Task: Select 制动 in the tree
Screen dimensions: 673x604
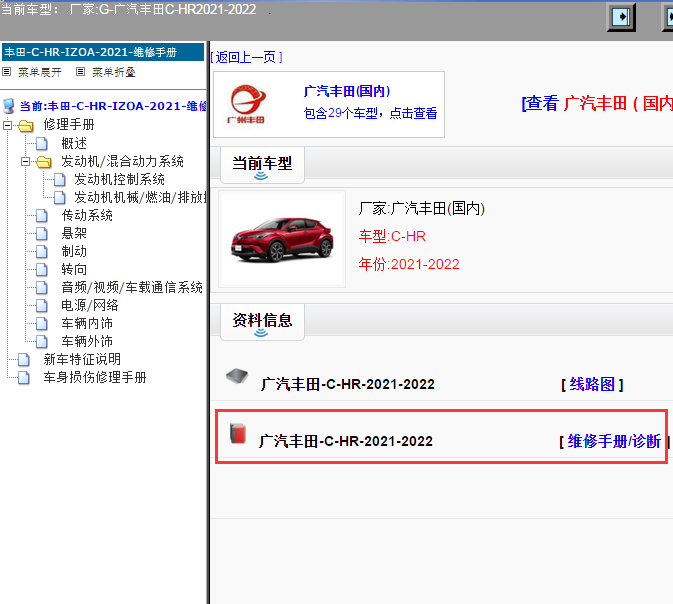Action: 74,252
